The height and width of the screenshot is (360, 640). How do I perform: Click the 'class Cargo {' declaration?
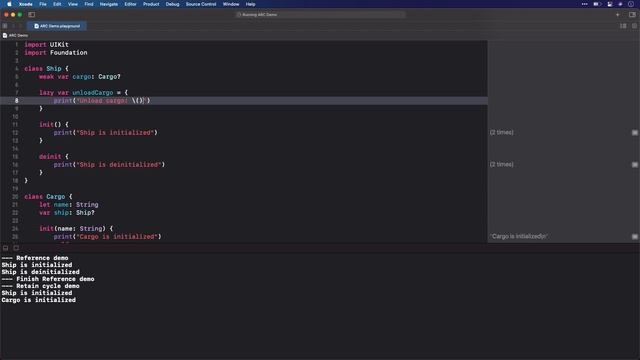click(x=48, y=197)
